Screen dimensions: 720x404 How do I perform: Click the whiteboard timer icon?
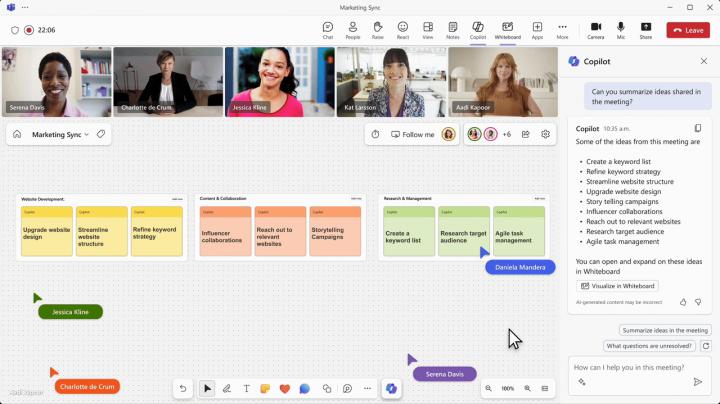(x=375, y=134)
